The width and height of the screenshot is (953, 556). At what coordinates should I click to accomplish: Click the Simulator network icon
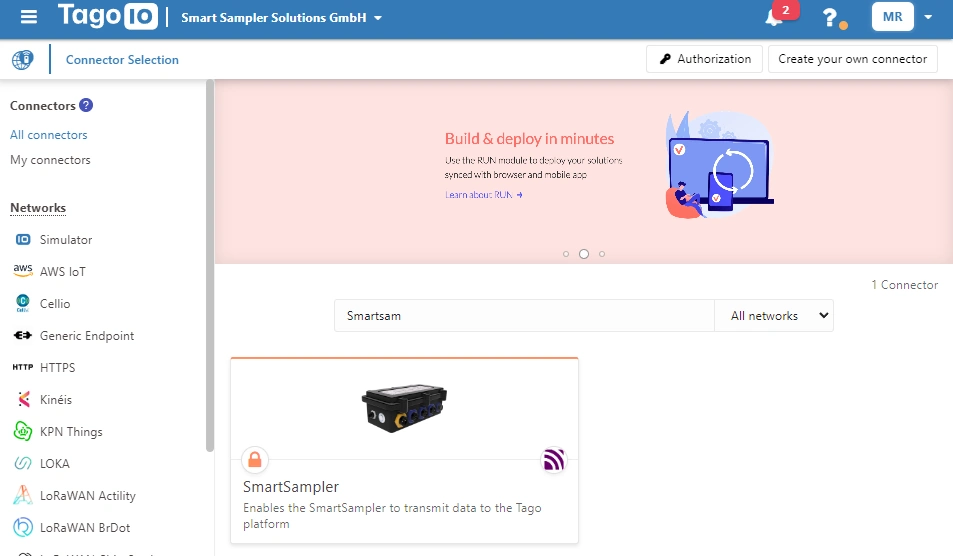pos(23,239)
